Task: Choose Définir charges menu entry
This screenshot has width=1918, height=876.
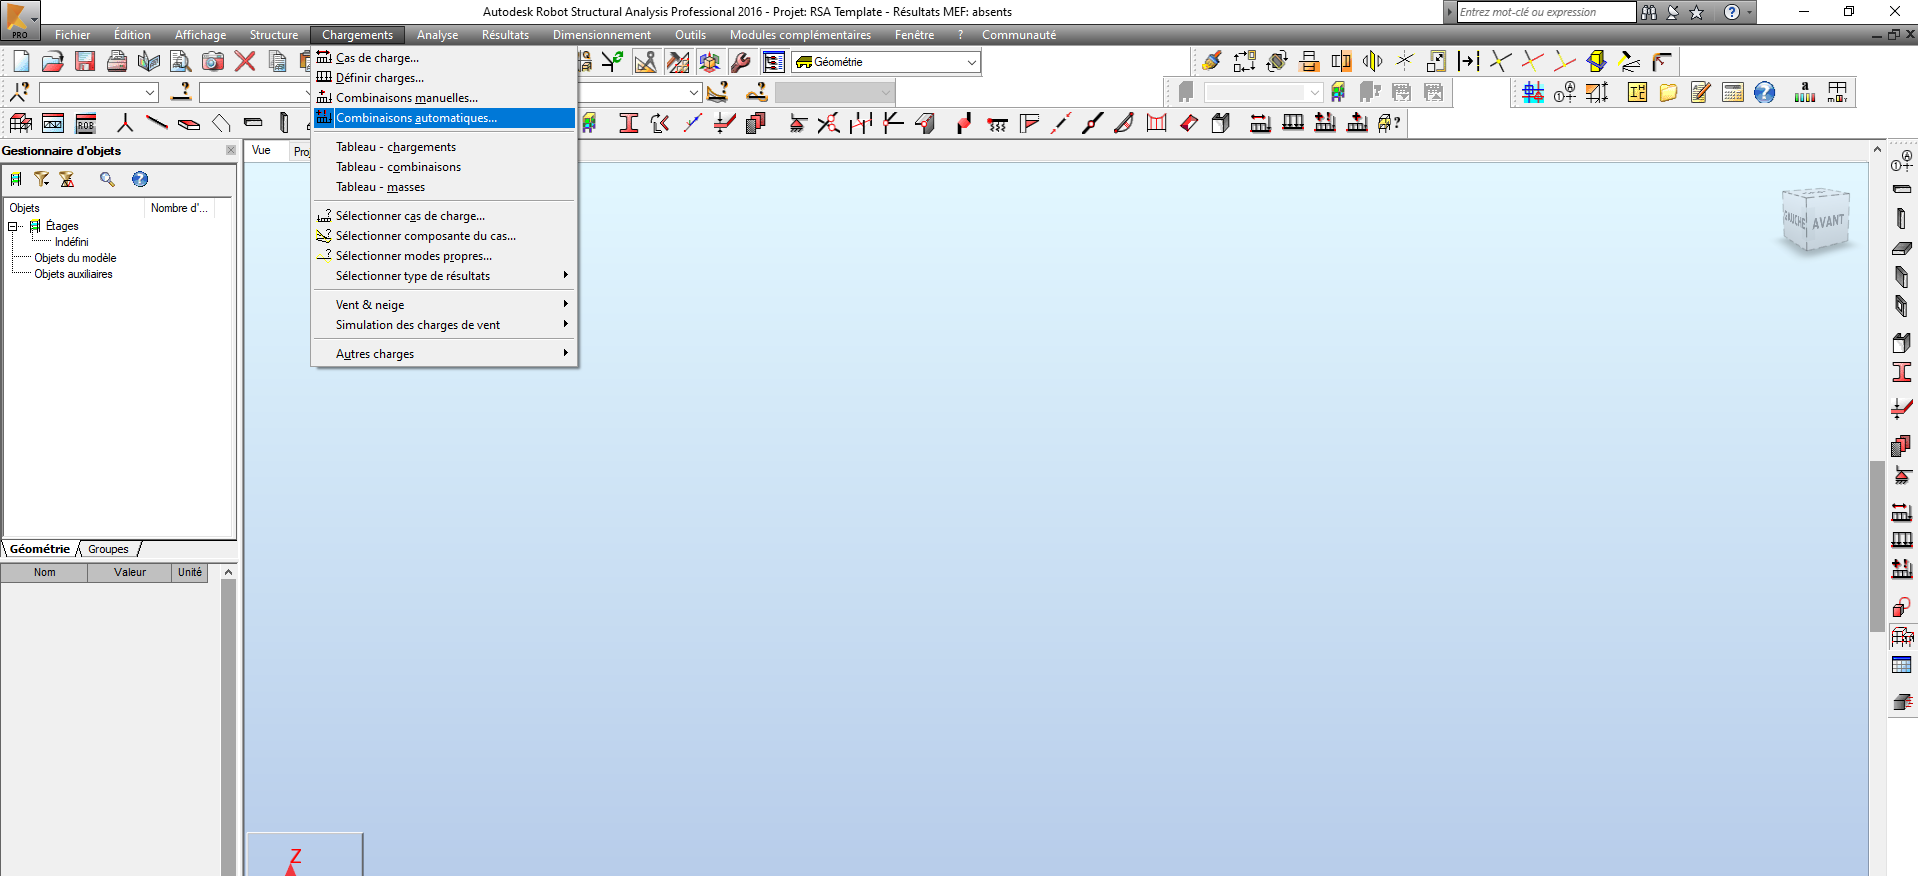Action: coord(445,78)
